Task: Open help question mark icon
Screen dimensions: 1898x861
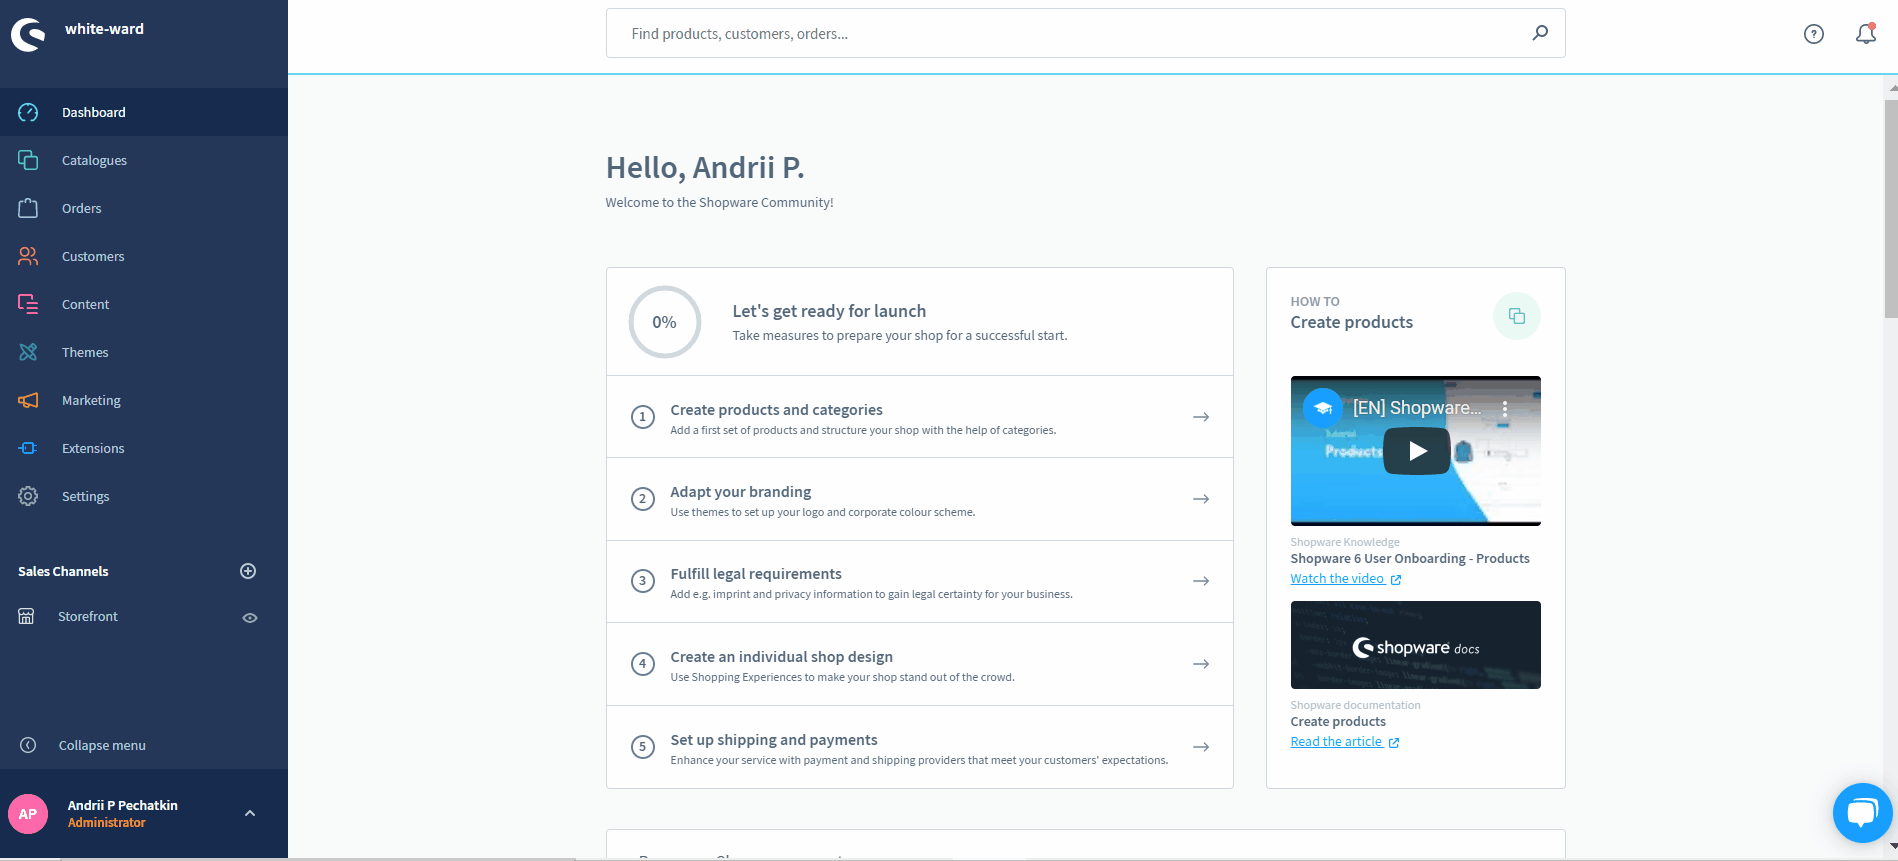Action: click(x=1814, y=34)
